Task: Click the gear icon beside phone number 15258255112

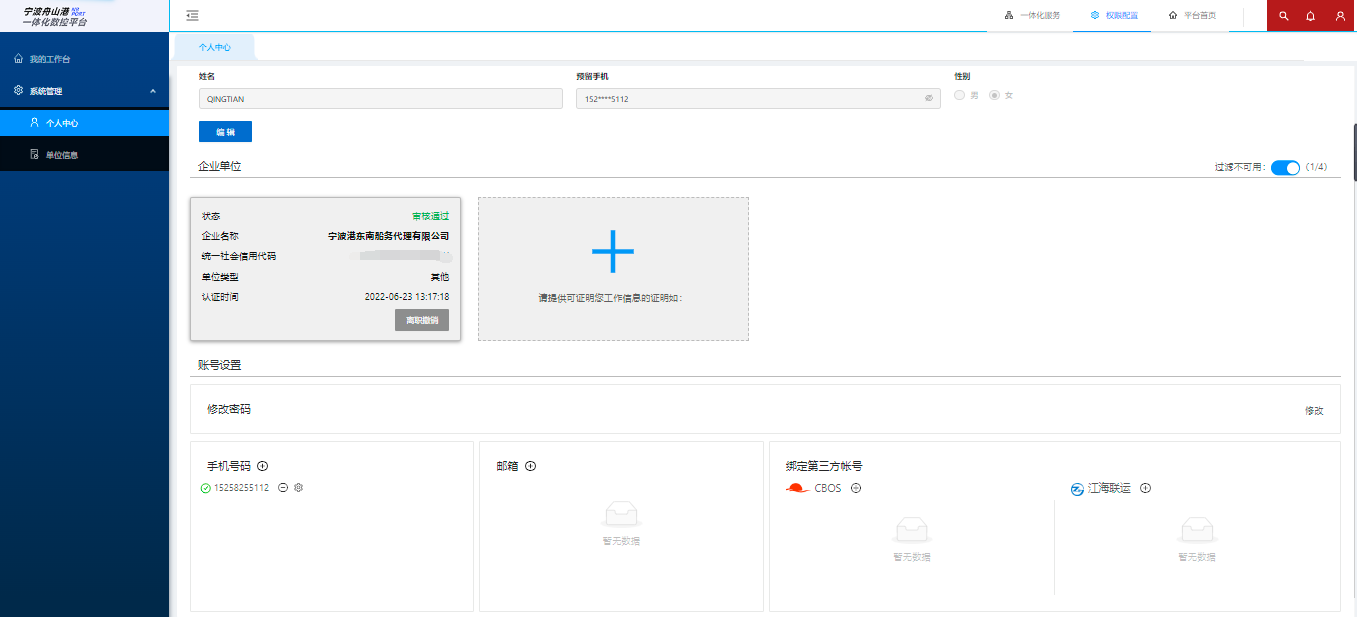Action: coord(298,488)
